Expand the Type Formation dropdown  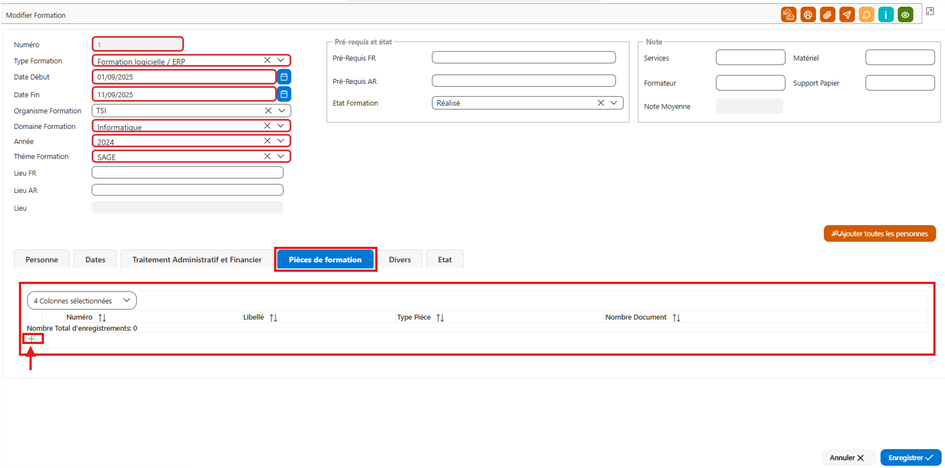(281, 60)
